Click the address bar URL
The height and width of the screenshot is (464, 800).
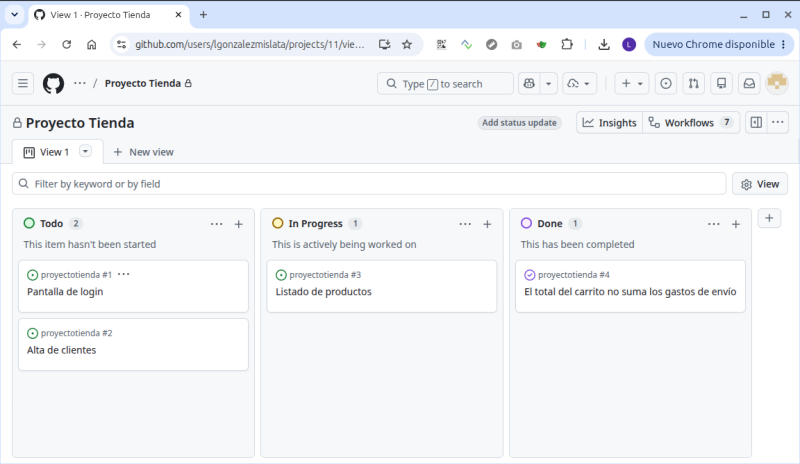coord(249,44)
